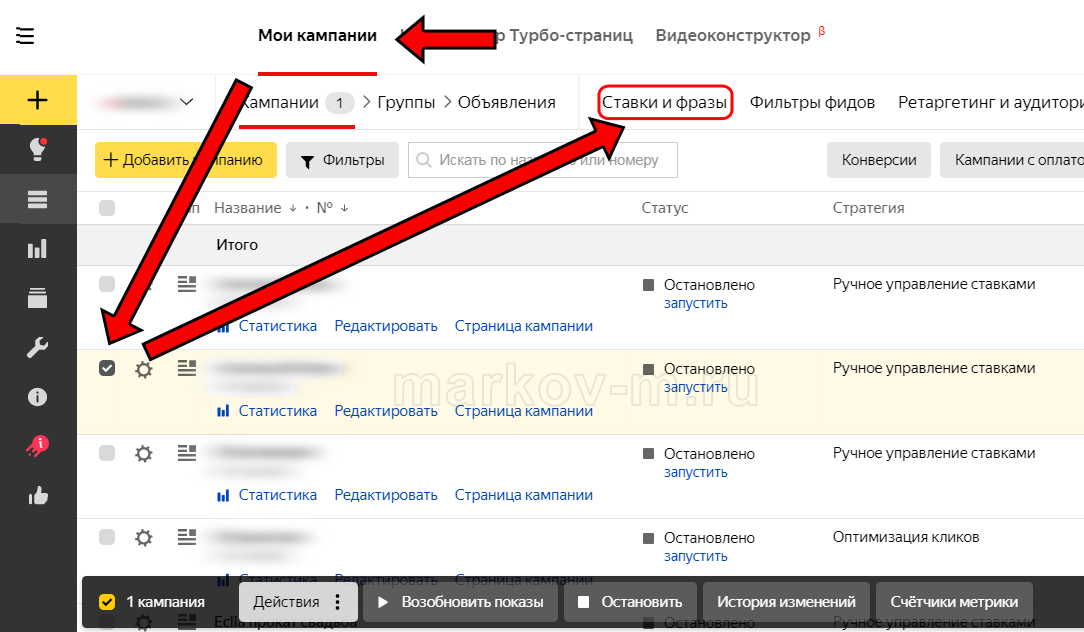
Task: Open the Действия actions menu
Action: pos(298,602)
